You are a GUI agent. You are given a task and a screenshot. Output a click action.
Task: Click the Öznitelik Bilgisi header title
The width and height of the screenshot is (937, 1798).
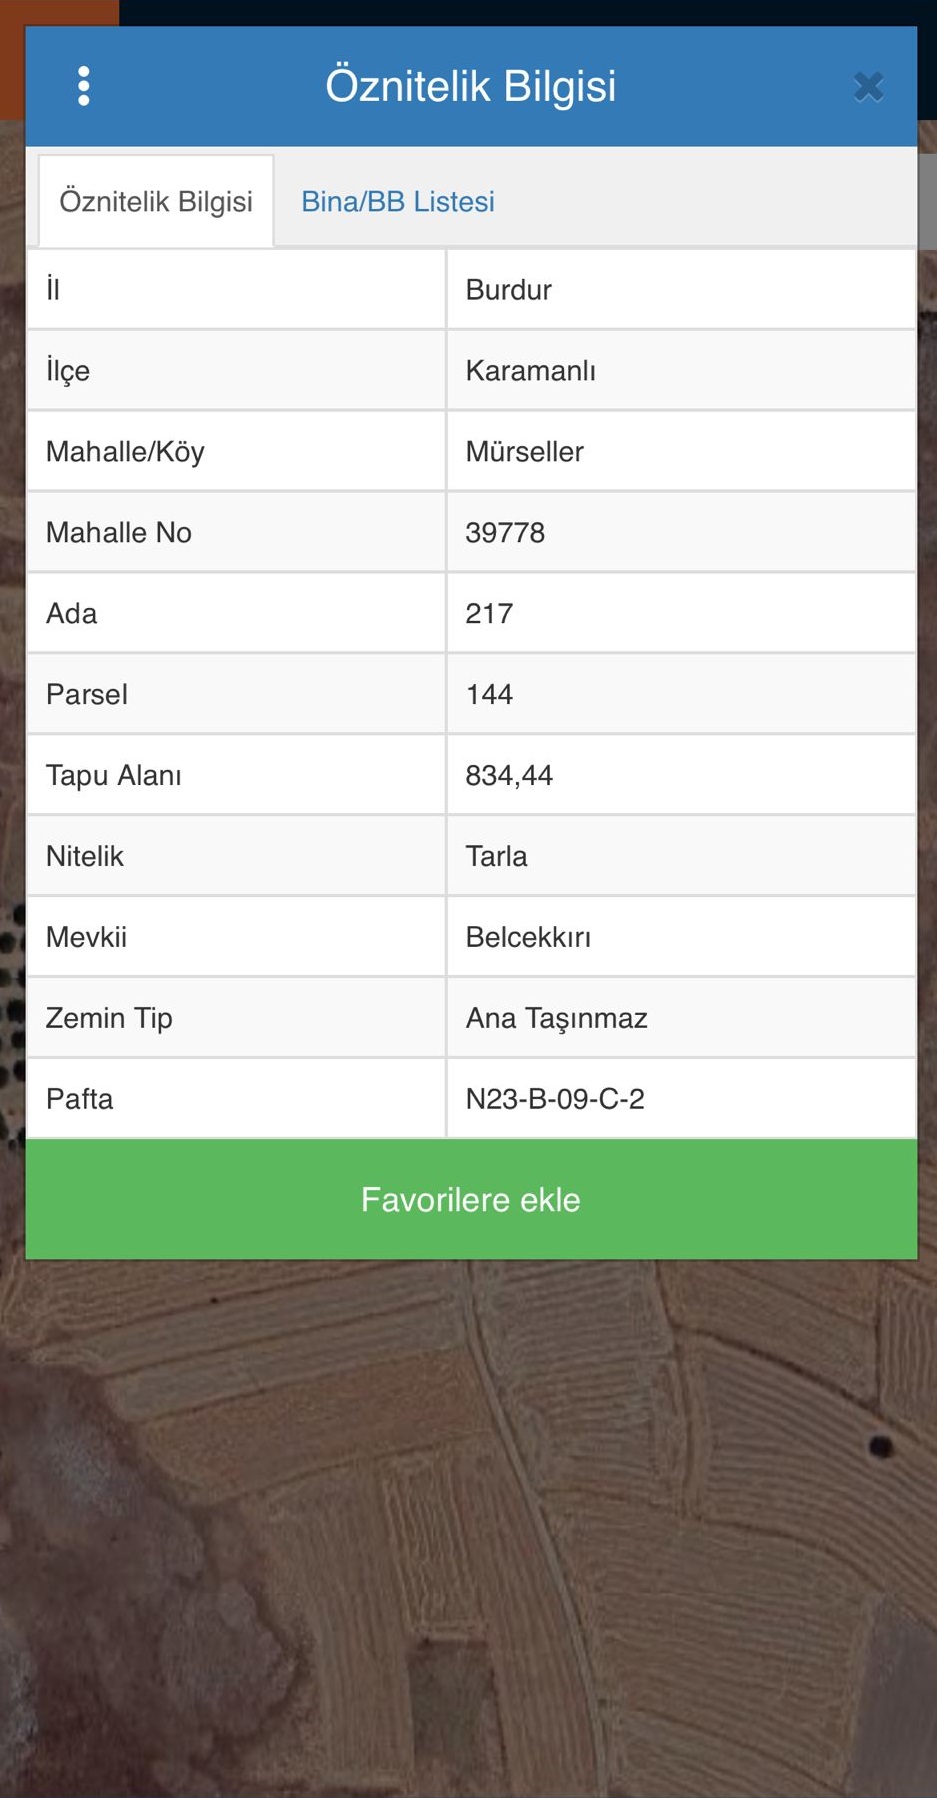(x=470, y=86)
